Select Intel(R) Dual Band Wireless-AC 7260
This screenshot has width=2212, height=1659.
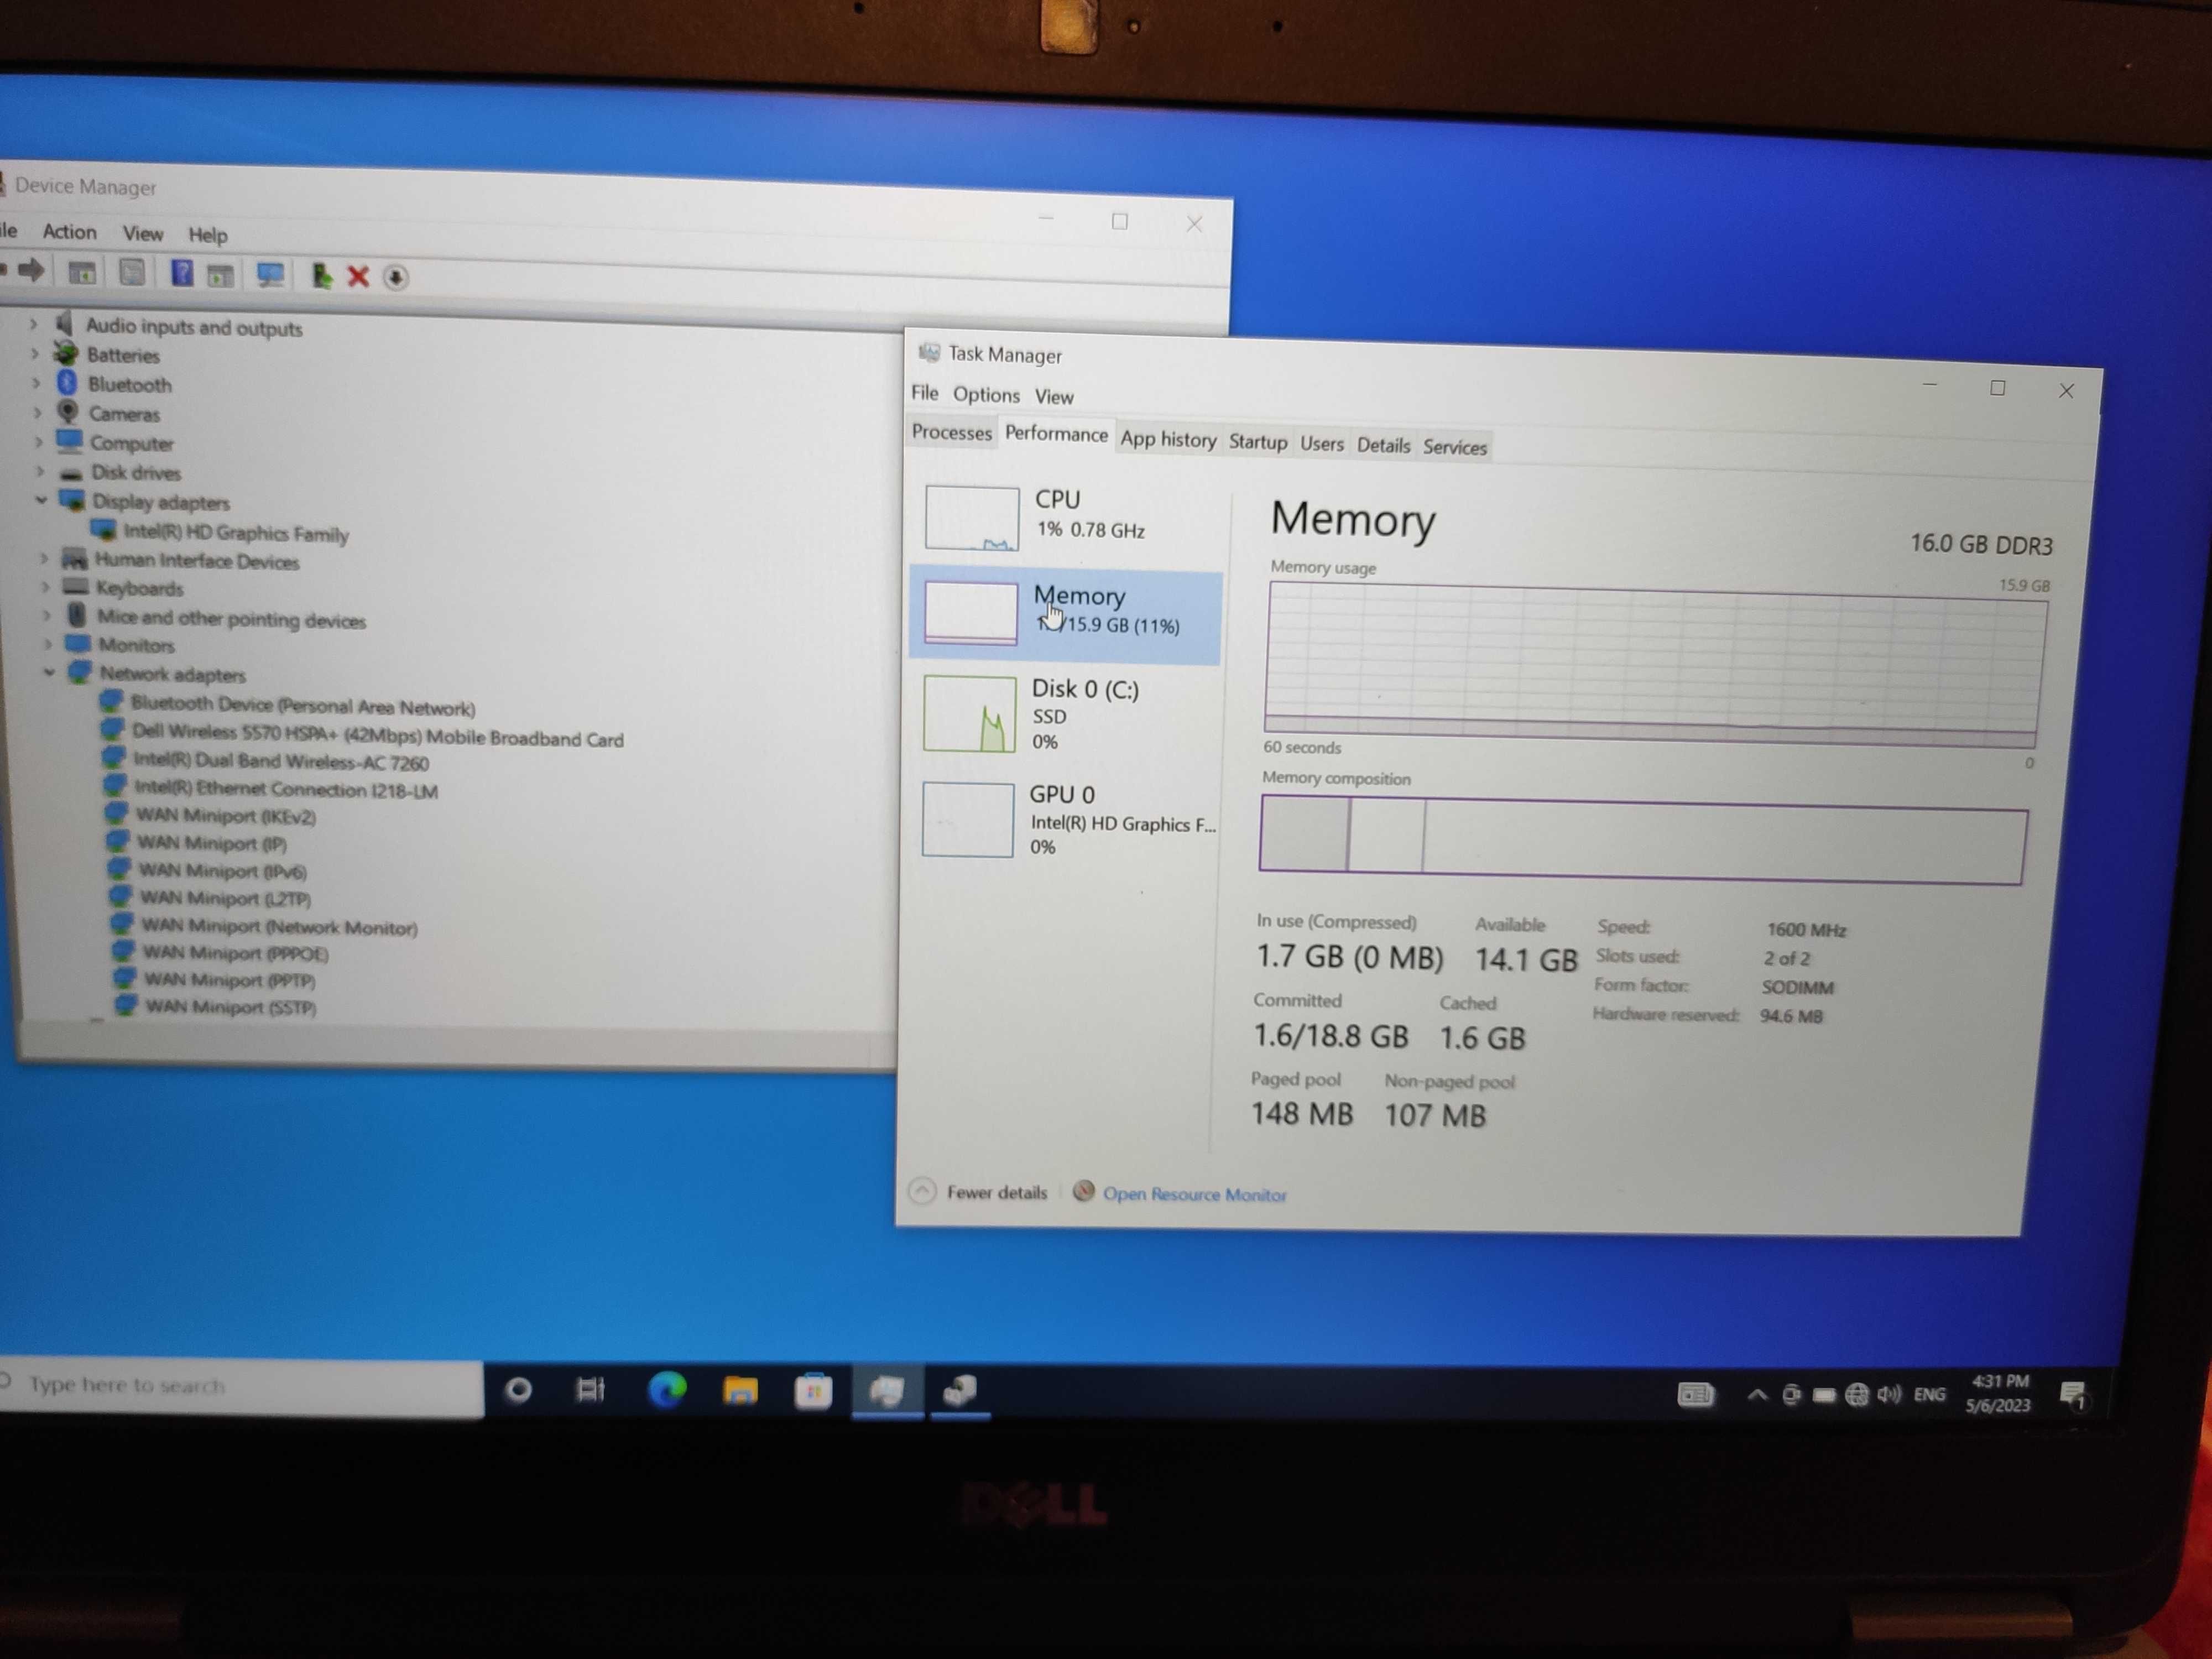tap(281, 762)
